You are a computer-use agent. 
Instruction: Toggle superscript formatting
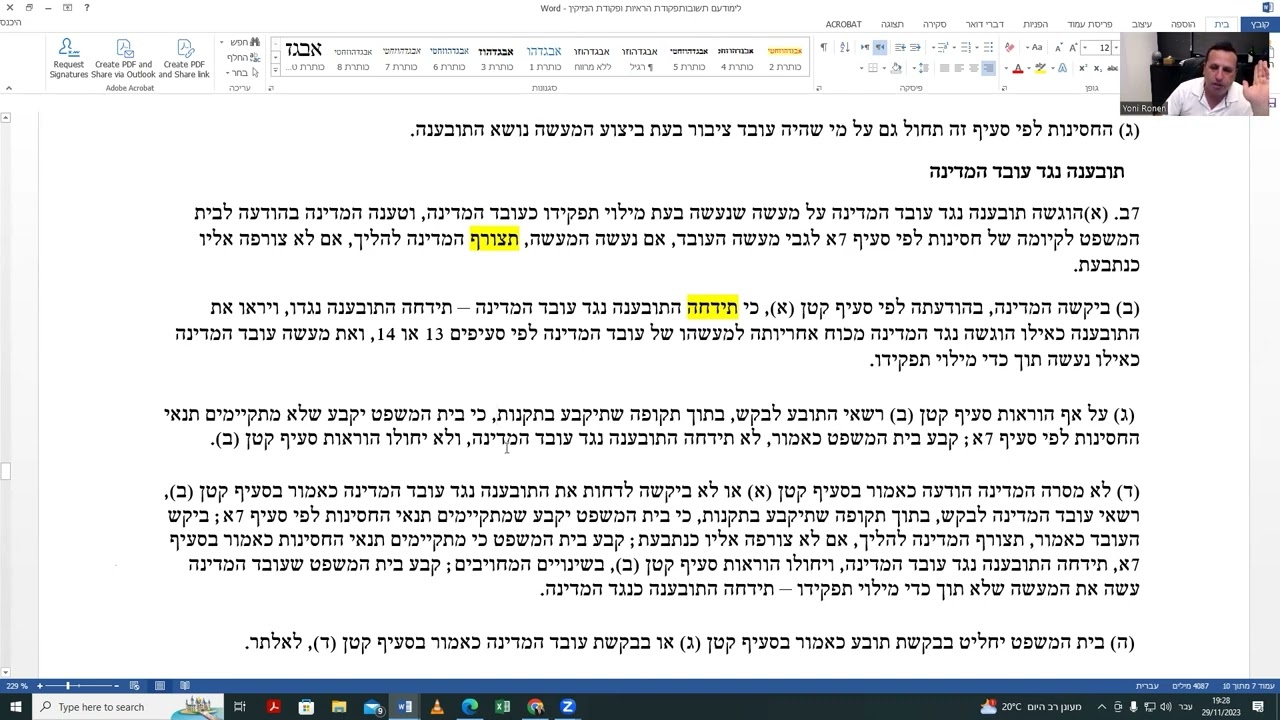[x=1083, y=68]
